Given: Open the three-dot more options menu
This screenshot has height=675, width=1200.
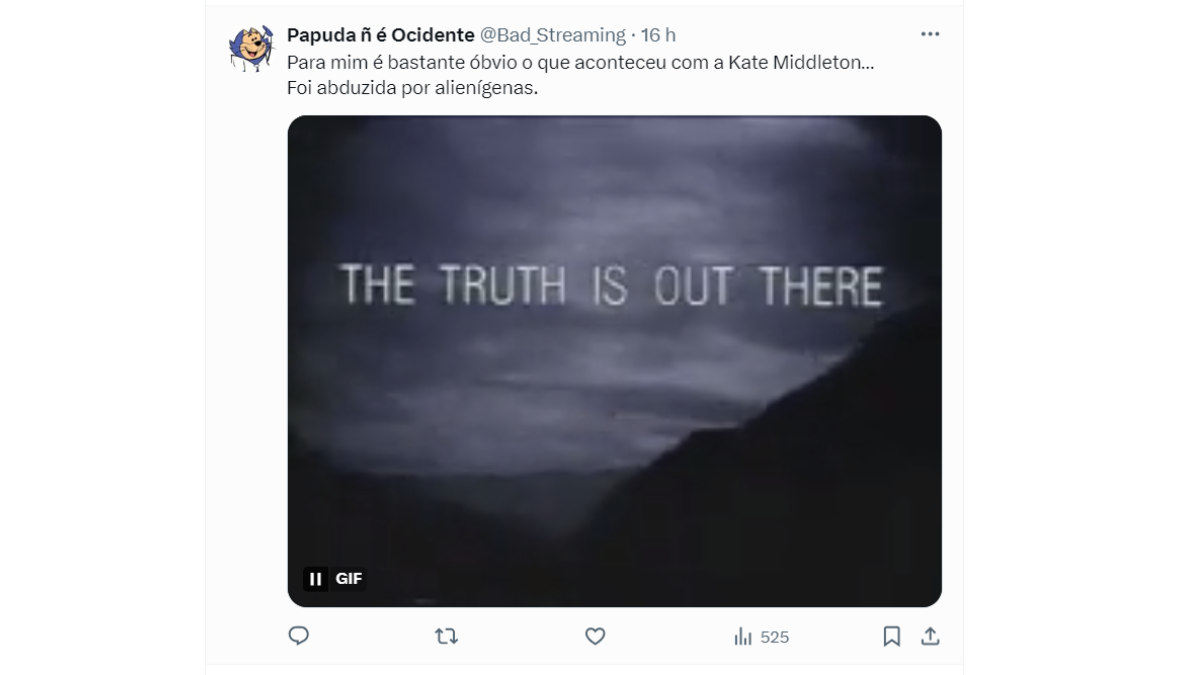Looking at the screenshot, I should [x=930, y=34].
